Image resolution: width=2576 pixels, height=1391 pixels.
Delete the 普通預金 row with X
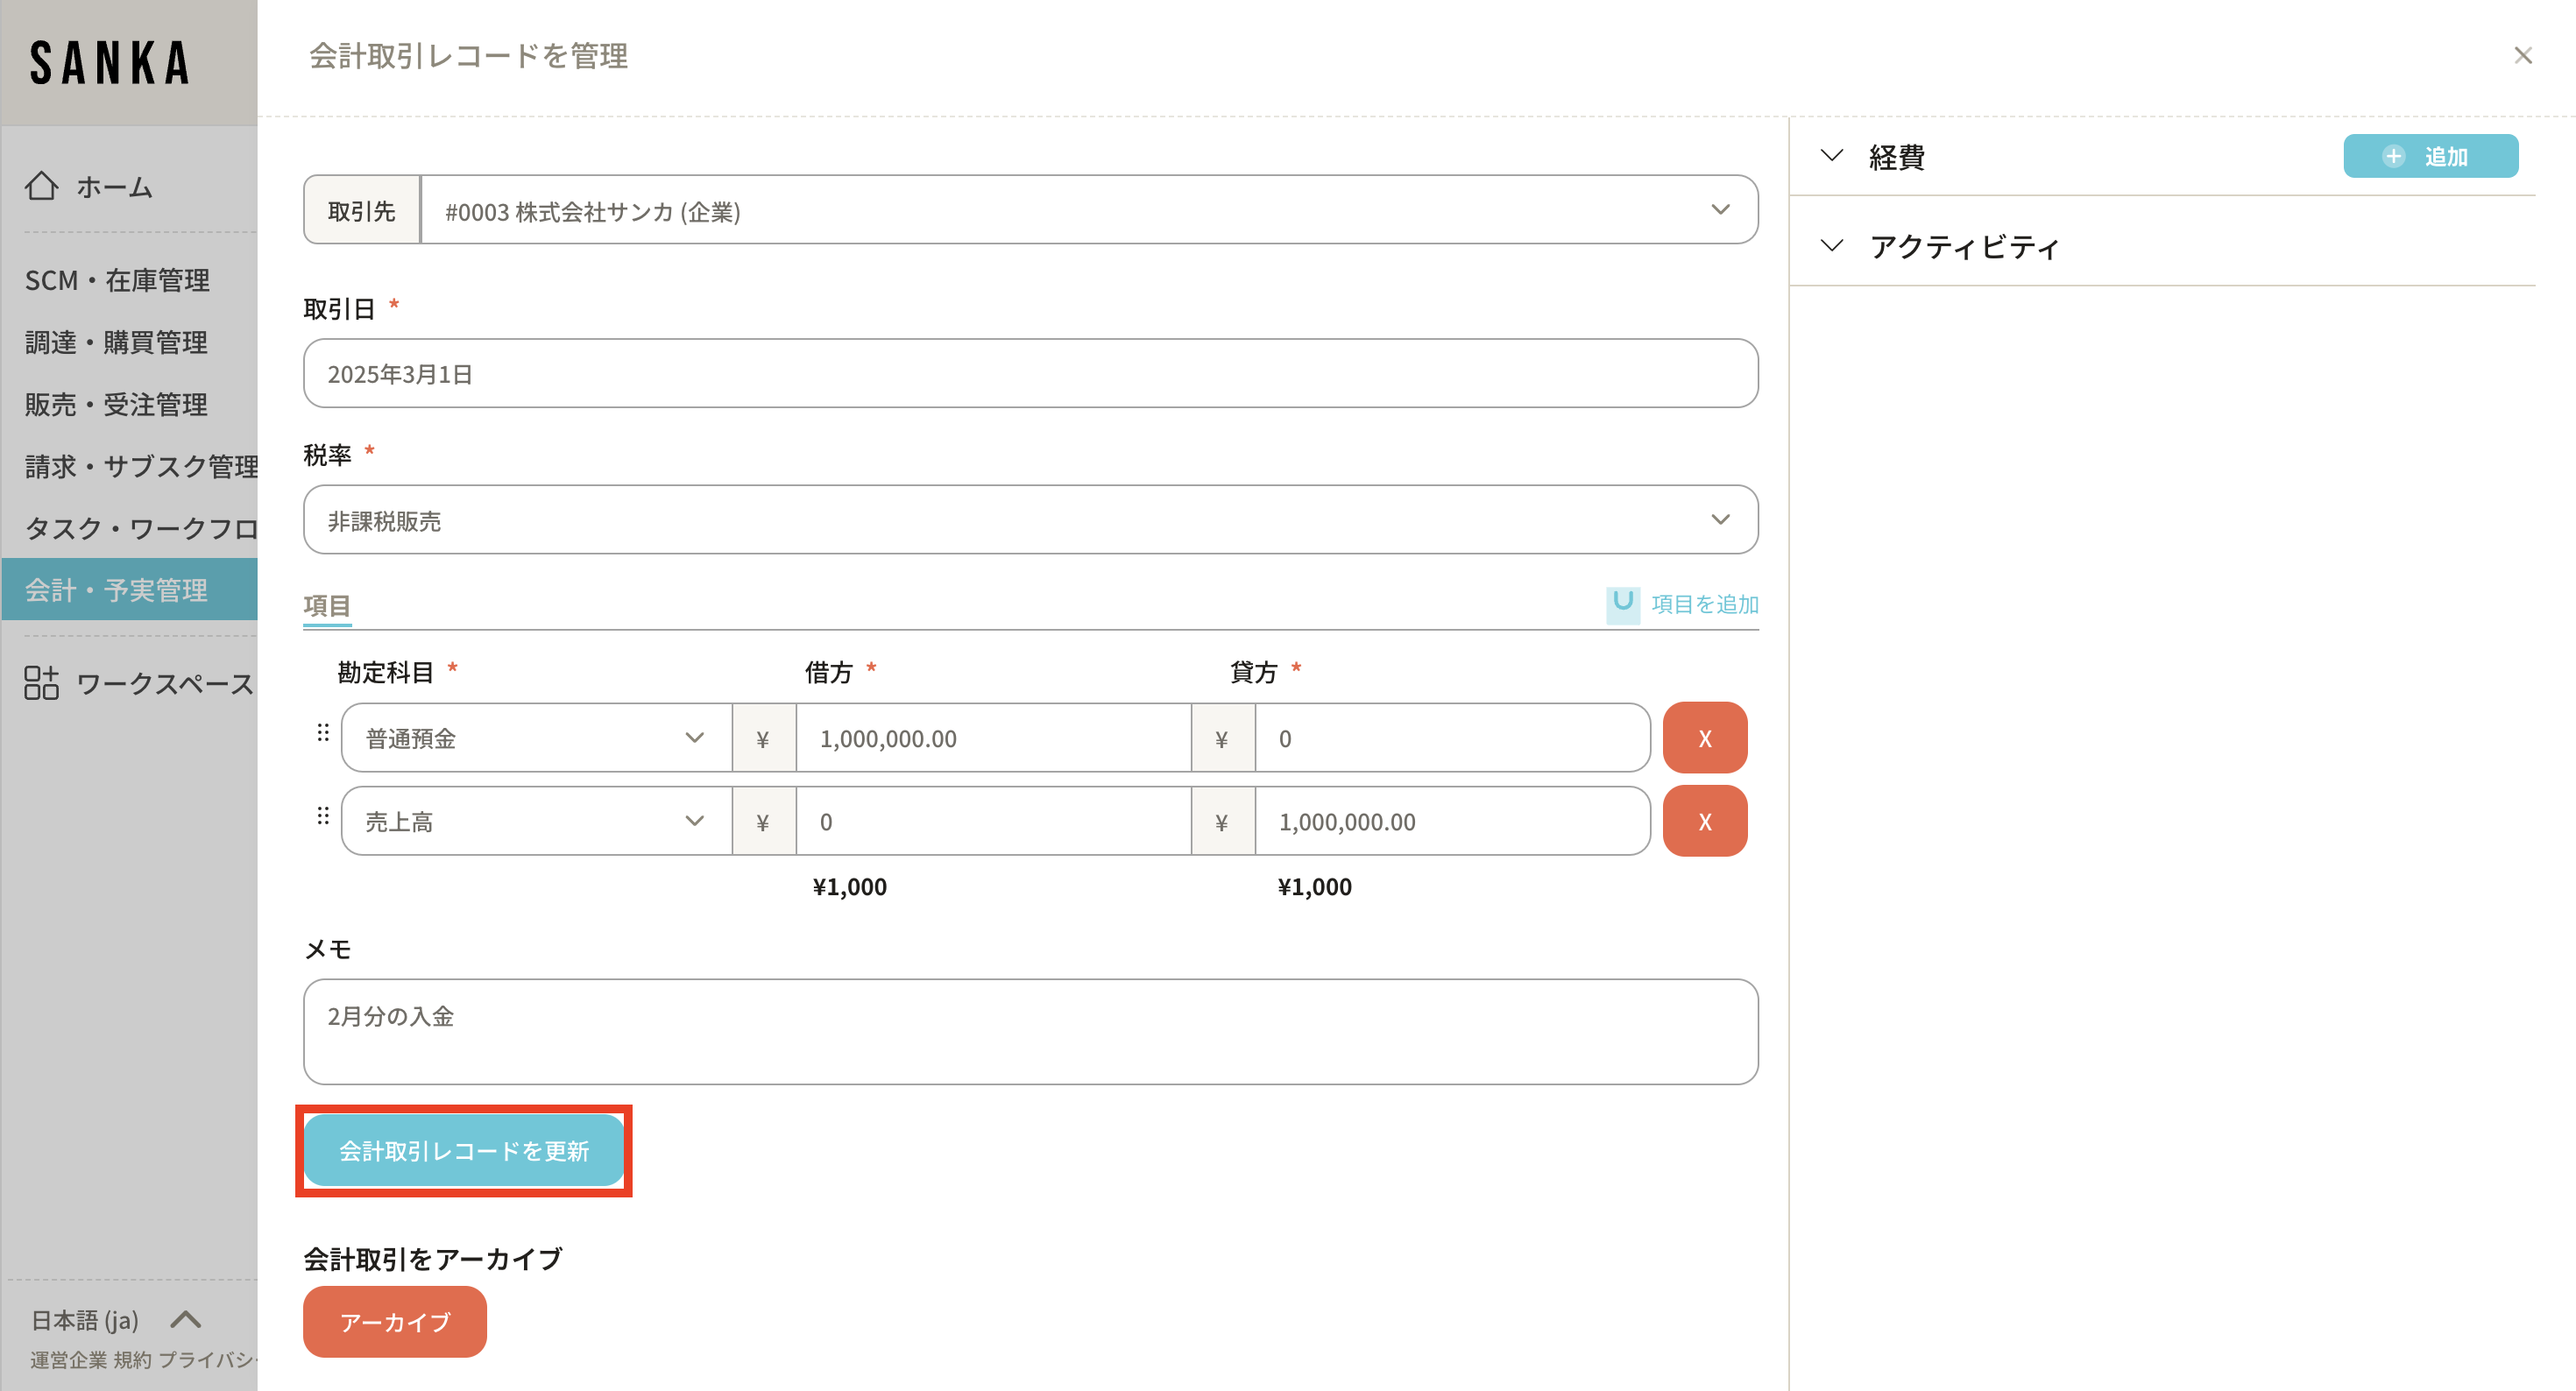tap(1704, 738)
